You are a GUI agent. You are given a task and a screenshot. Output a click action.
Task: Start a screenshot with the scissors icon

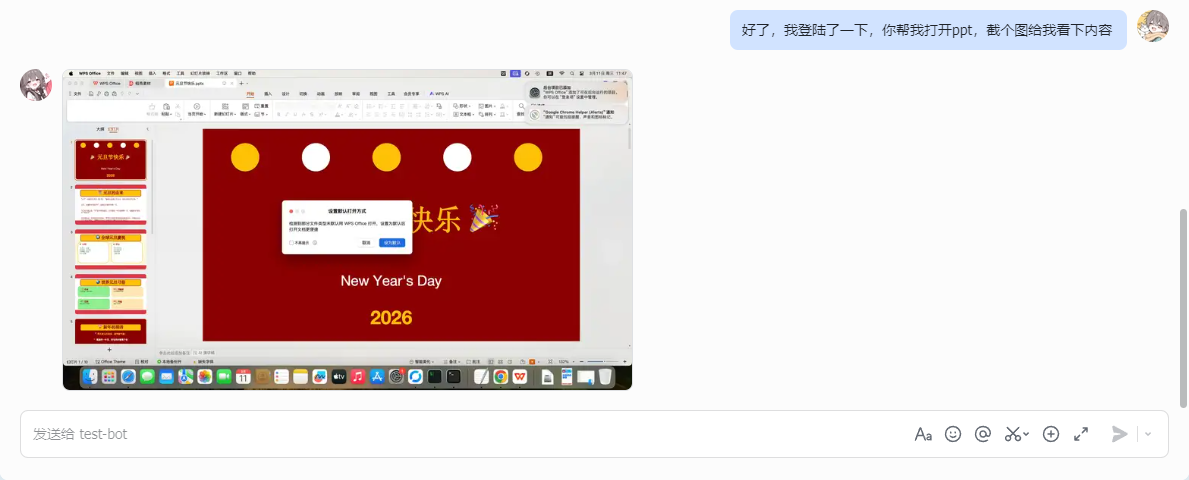click(1013, 434)
